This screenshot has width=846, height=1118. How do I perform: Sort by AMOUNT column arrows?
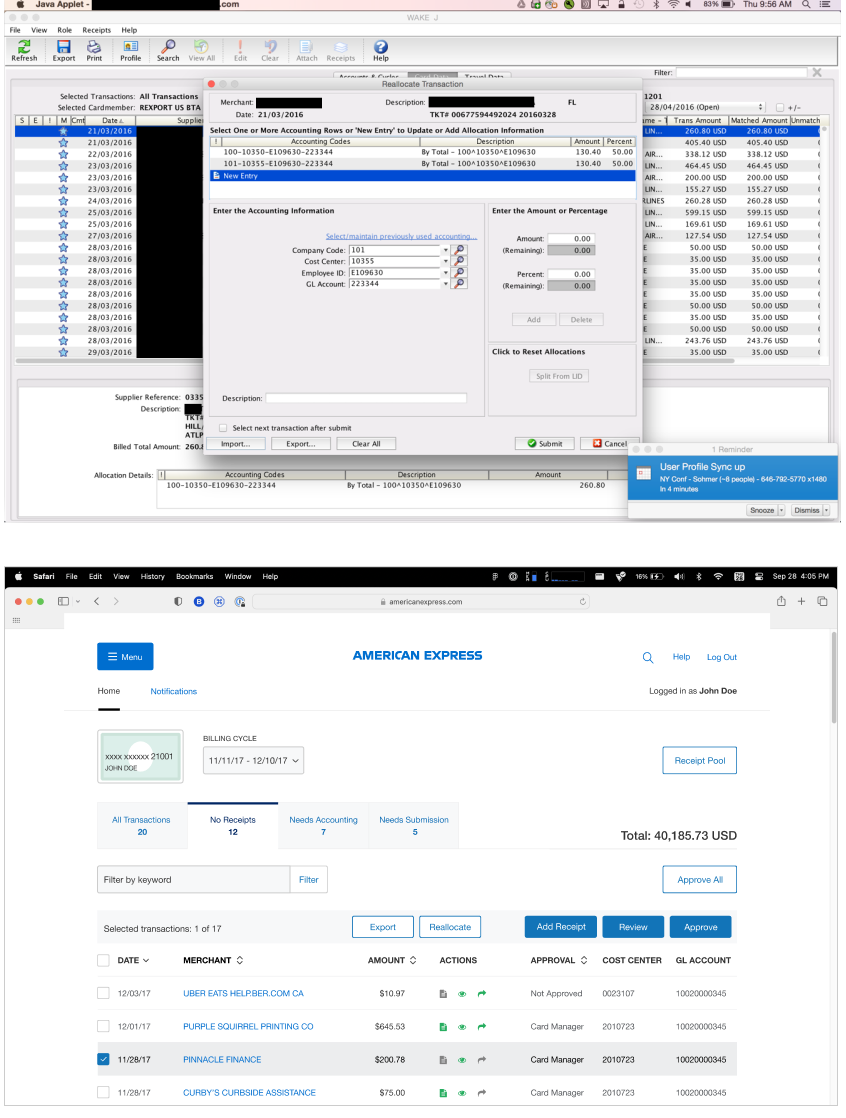coord(413,960)
